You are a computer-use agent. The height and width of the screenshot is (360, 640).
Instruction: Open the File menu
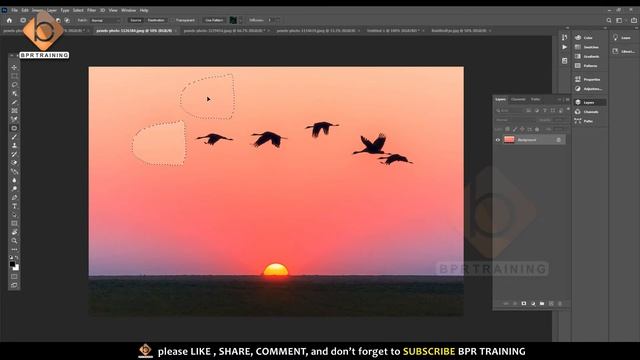point(15,10)
